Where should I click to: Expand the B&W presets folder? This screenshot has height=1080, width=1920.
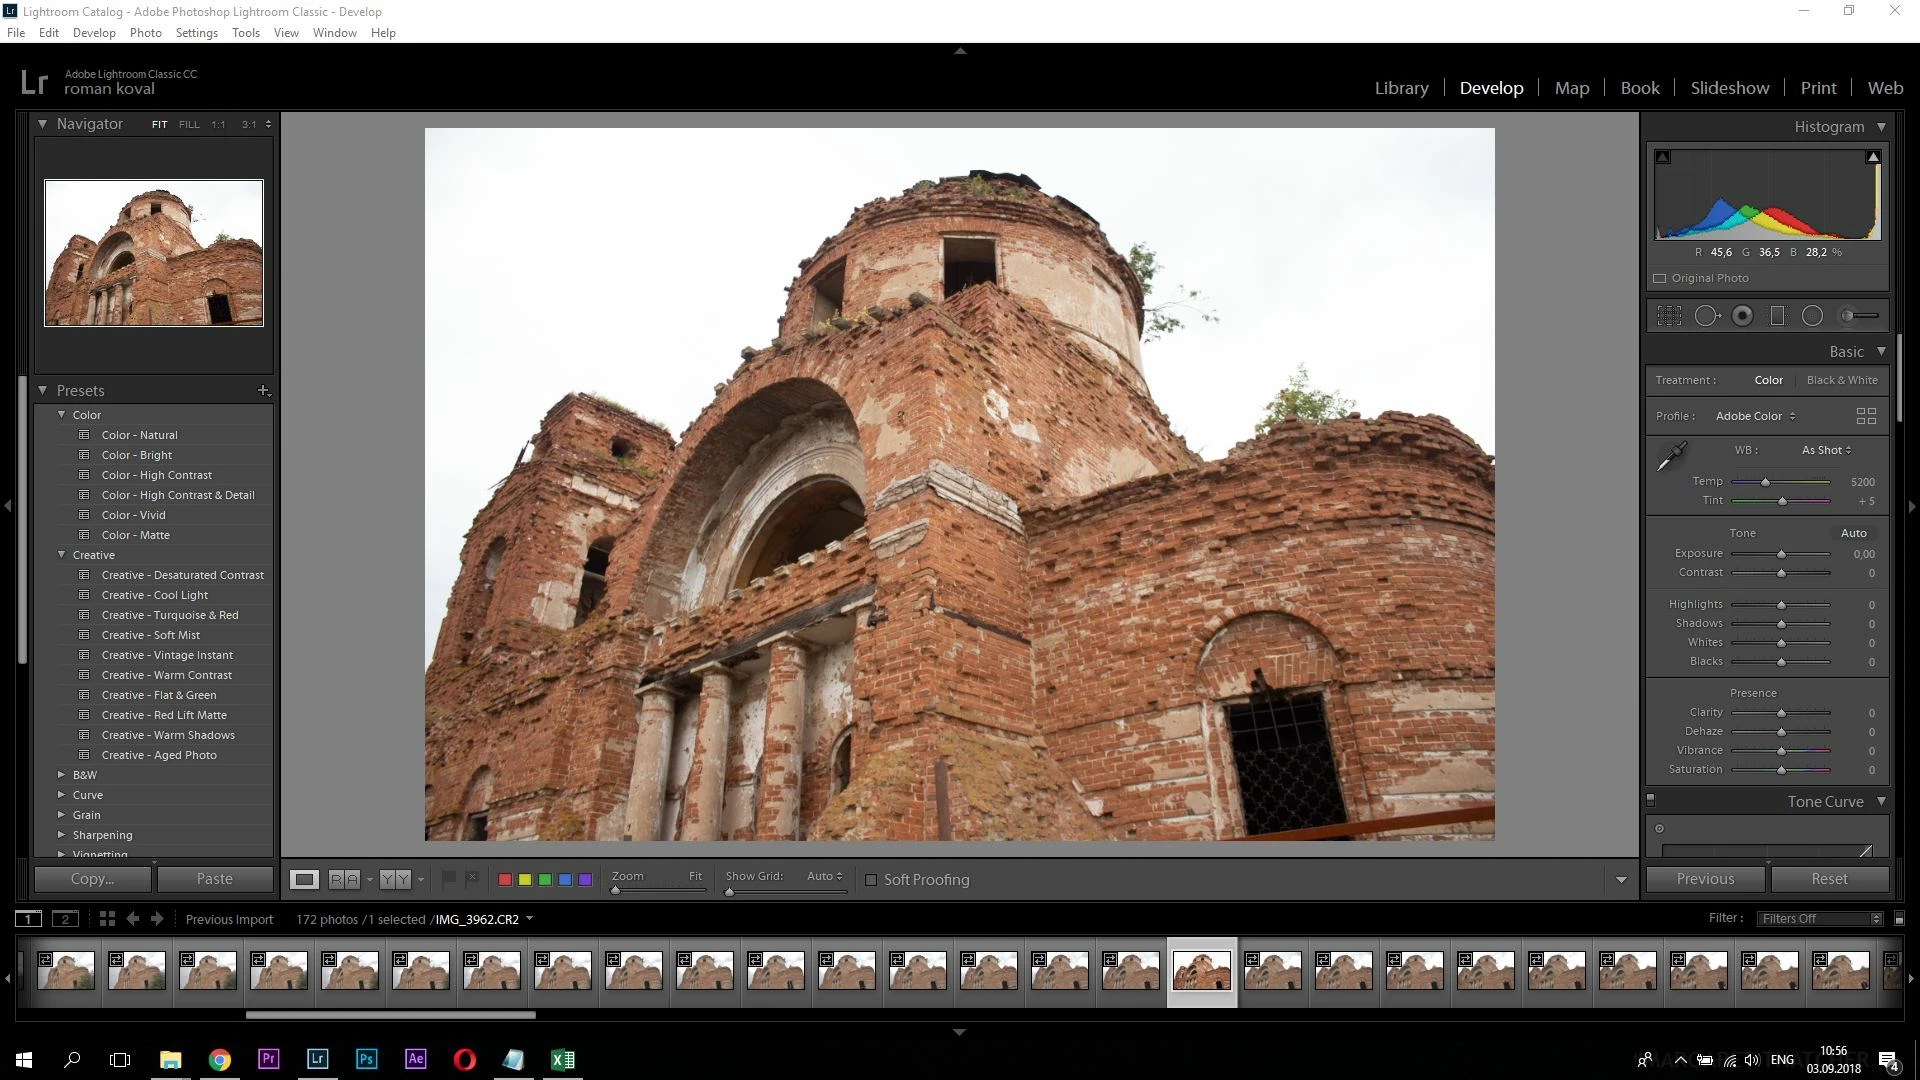pyautogui.click(x=62, y=775)
